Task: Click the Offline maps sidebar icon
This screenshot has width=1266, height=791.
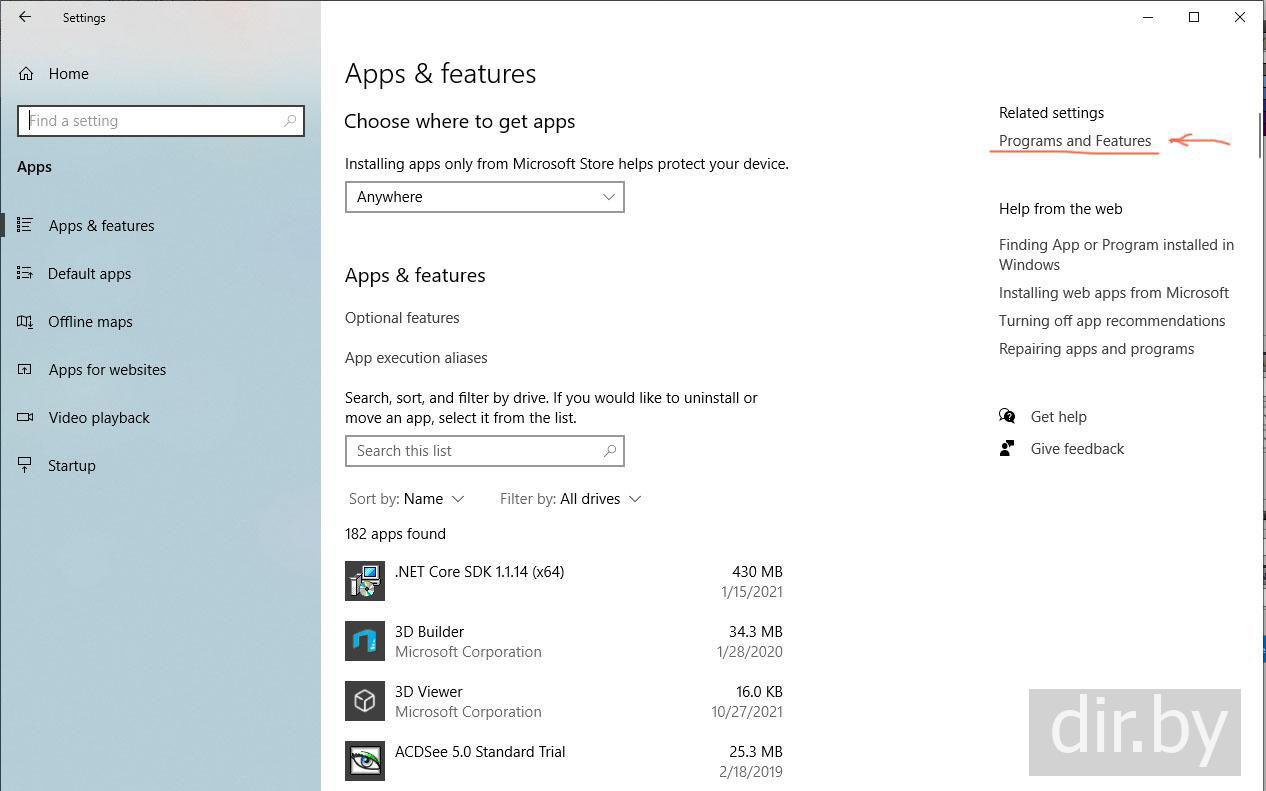Action: click(x=25, y=321)
